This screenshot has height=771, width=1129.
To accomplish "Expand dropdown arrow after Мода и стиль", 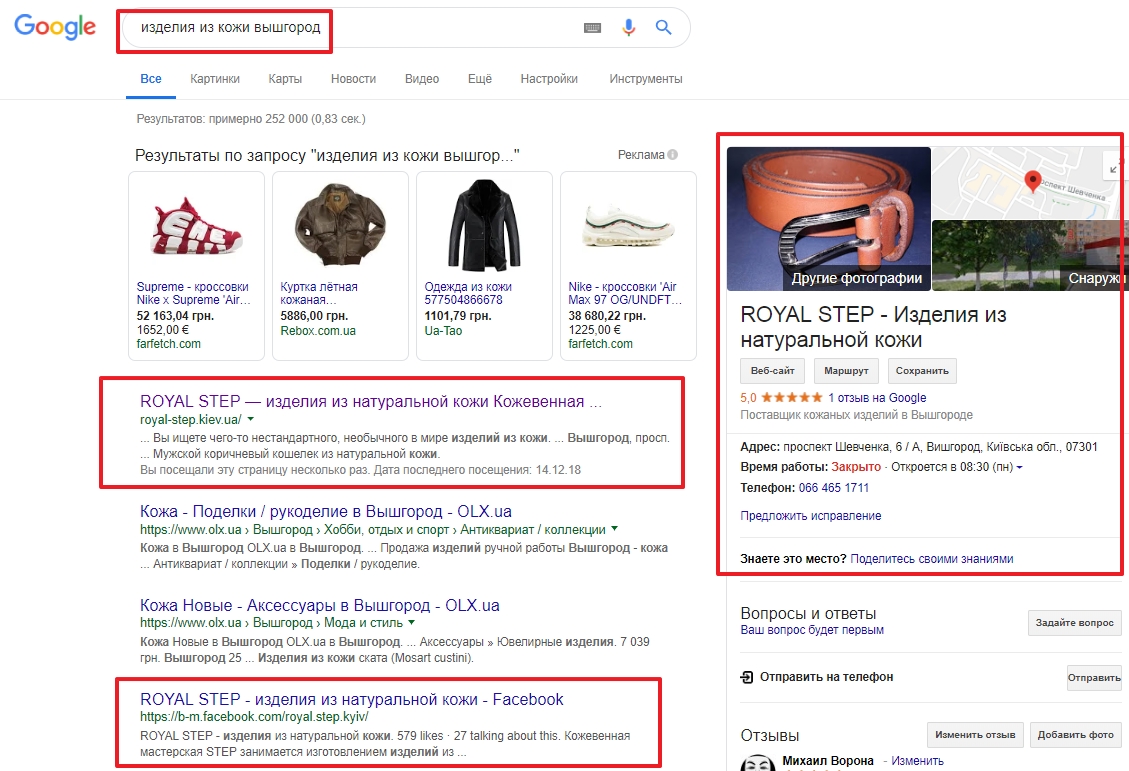I will (x=411, y=623).
